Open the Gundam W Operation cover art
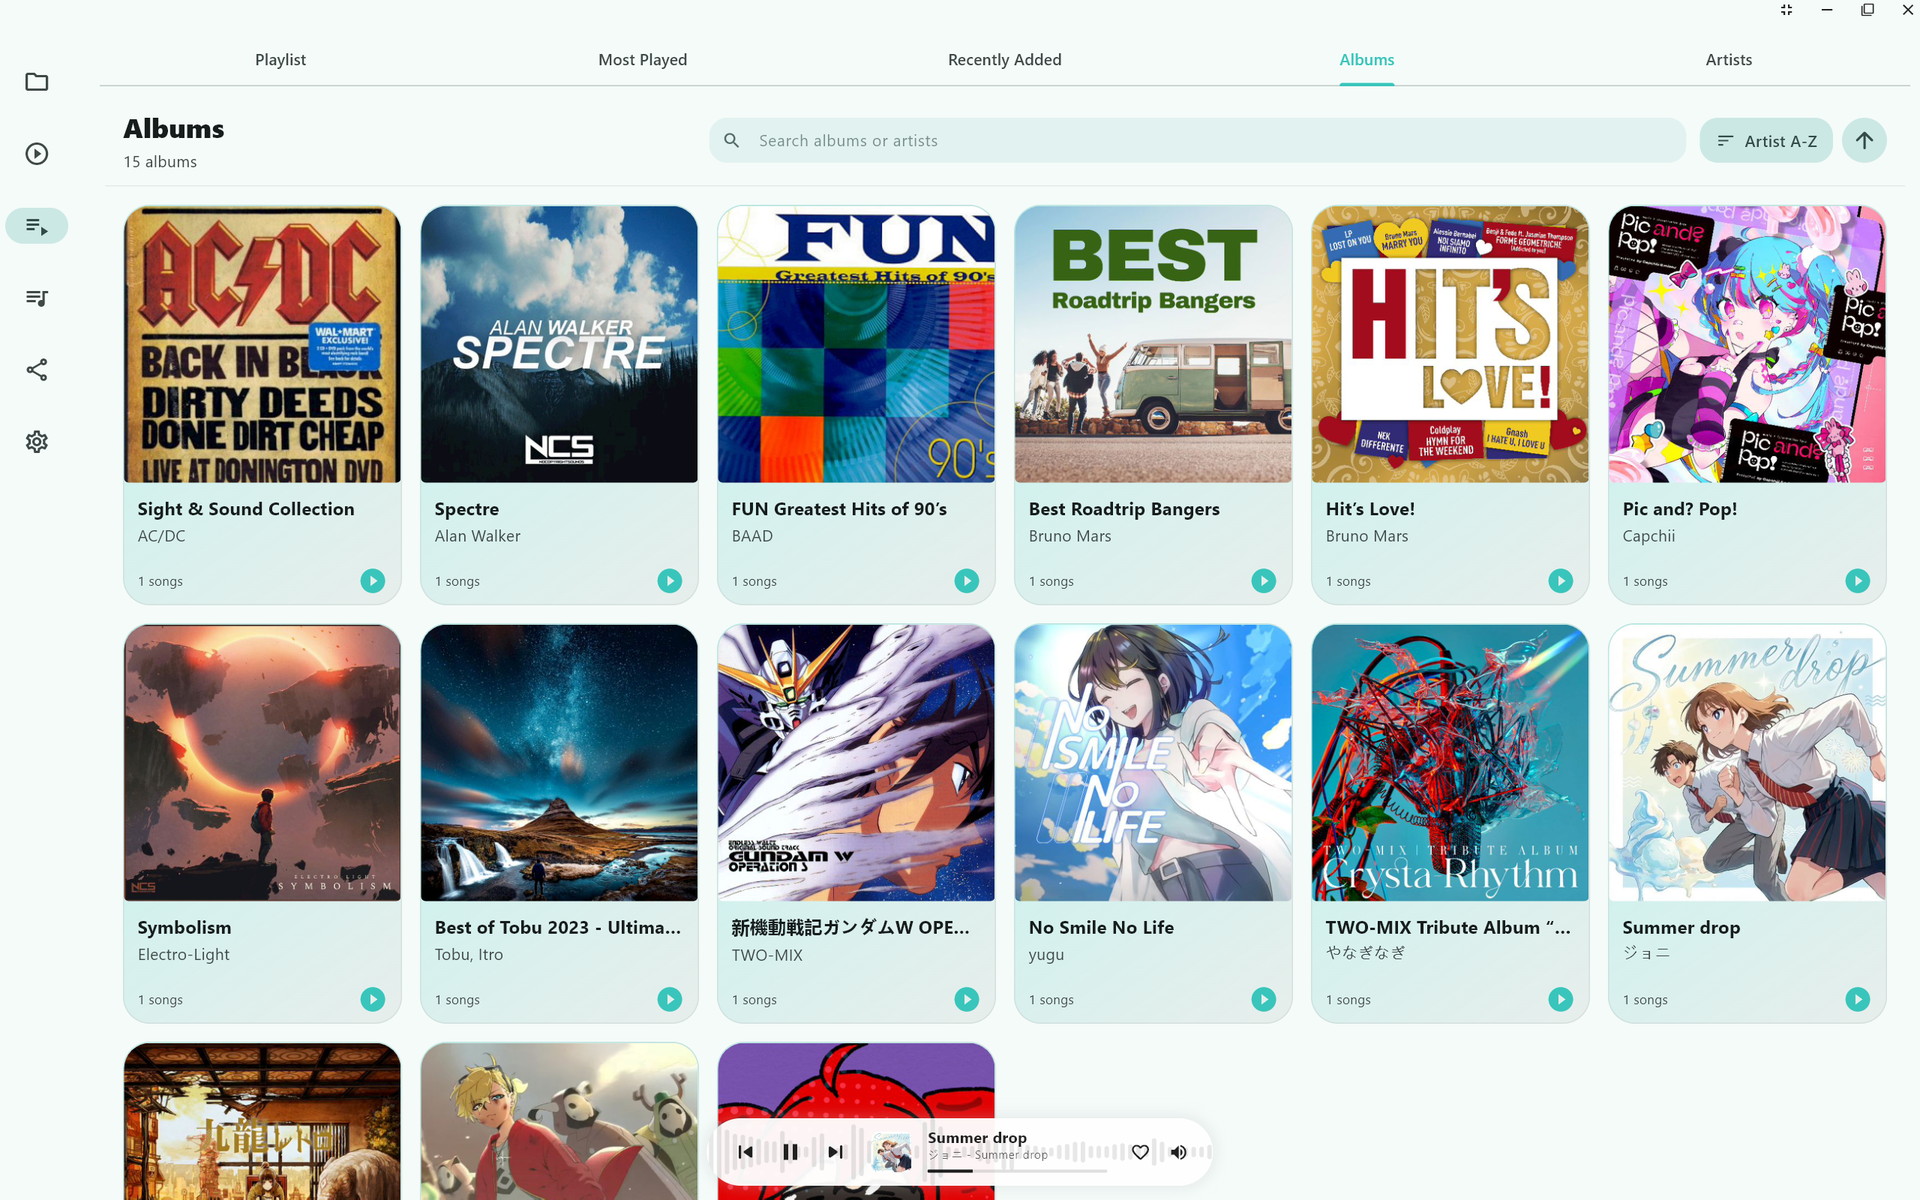The height and width of the screenshot is (1200, 1920). (x=856, y=763)
